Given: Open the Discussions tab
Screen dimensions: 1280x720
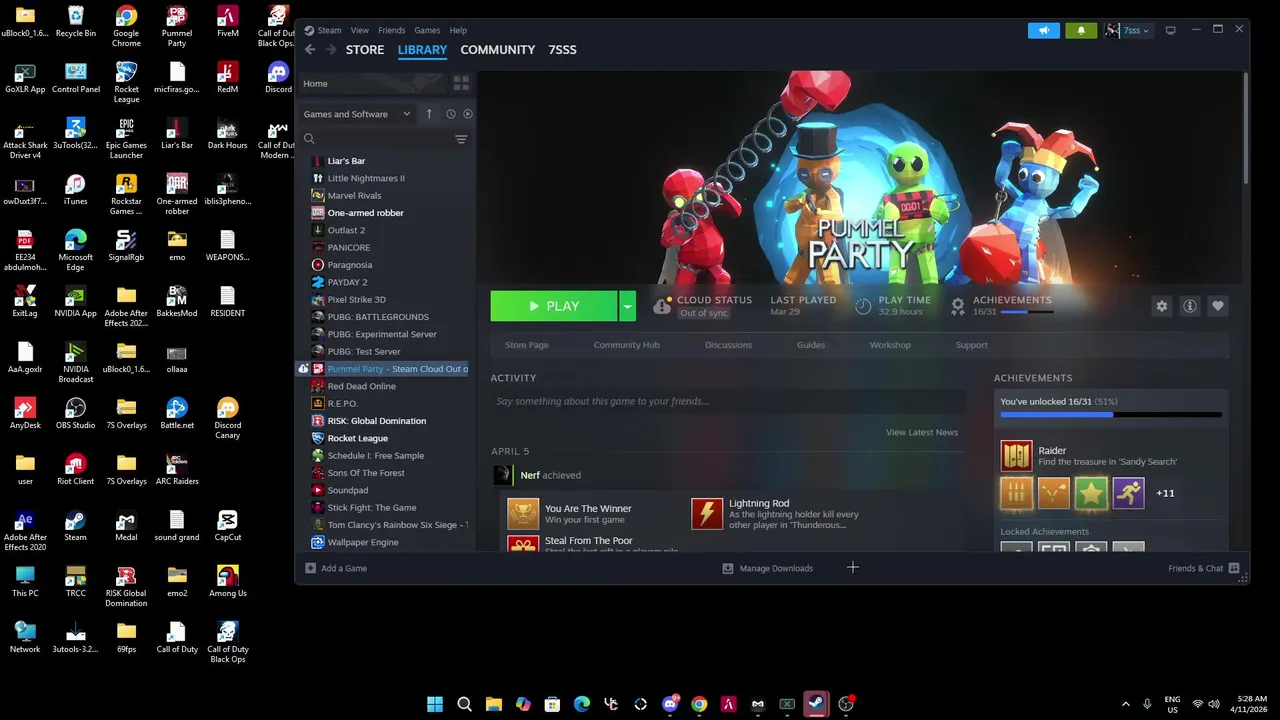Looking at the screenshot, I should (x=728, y=345).
